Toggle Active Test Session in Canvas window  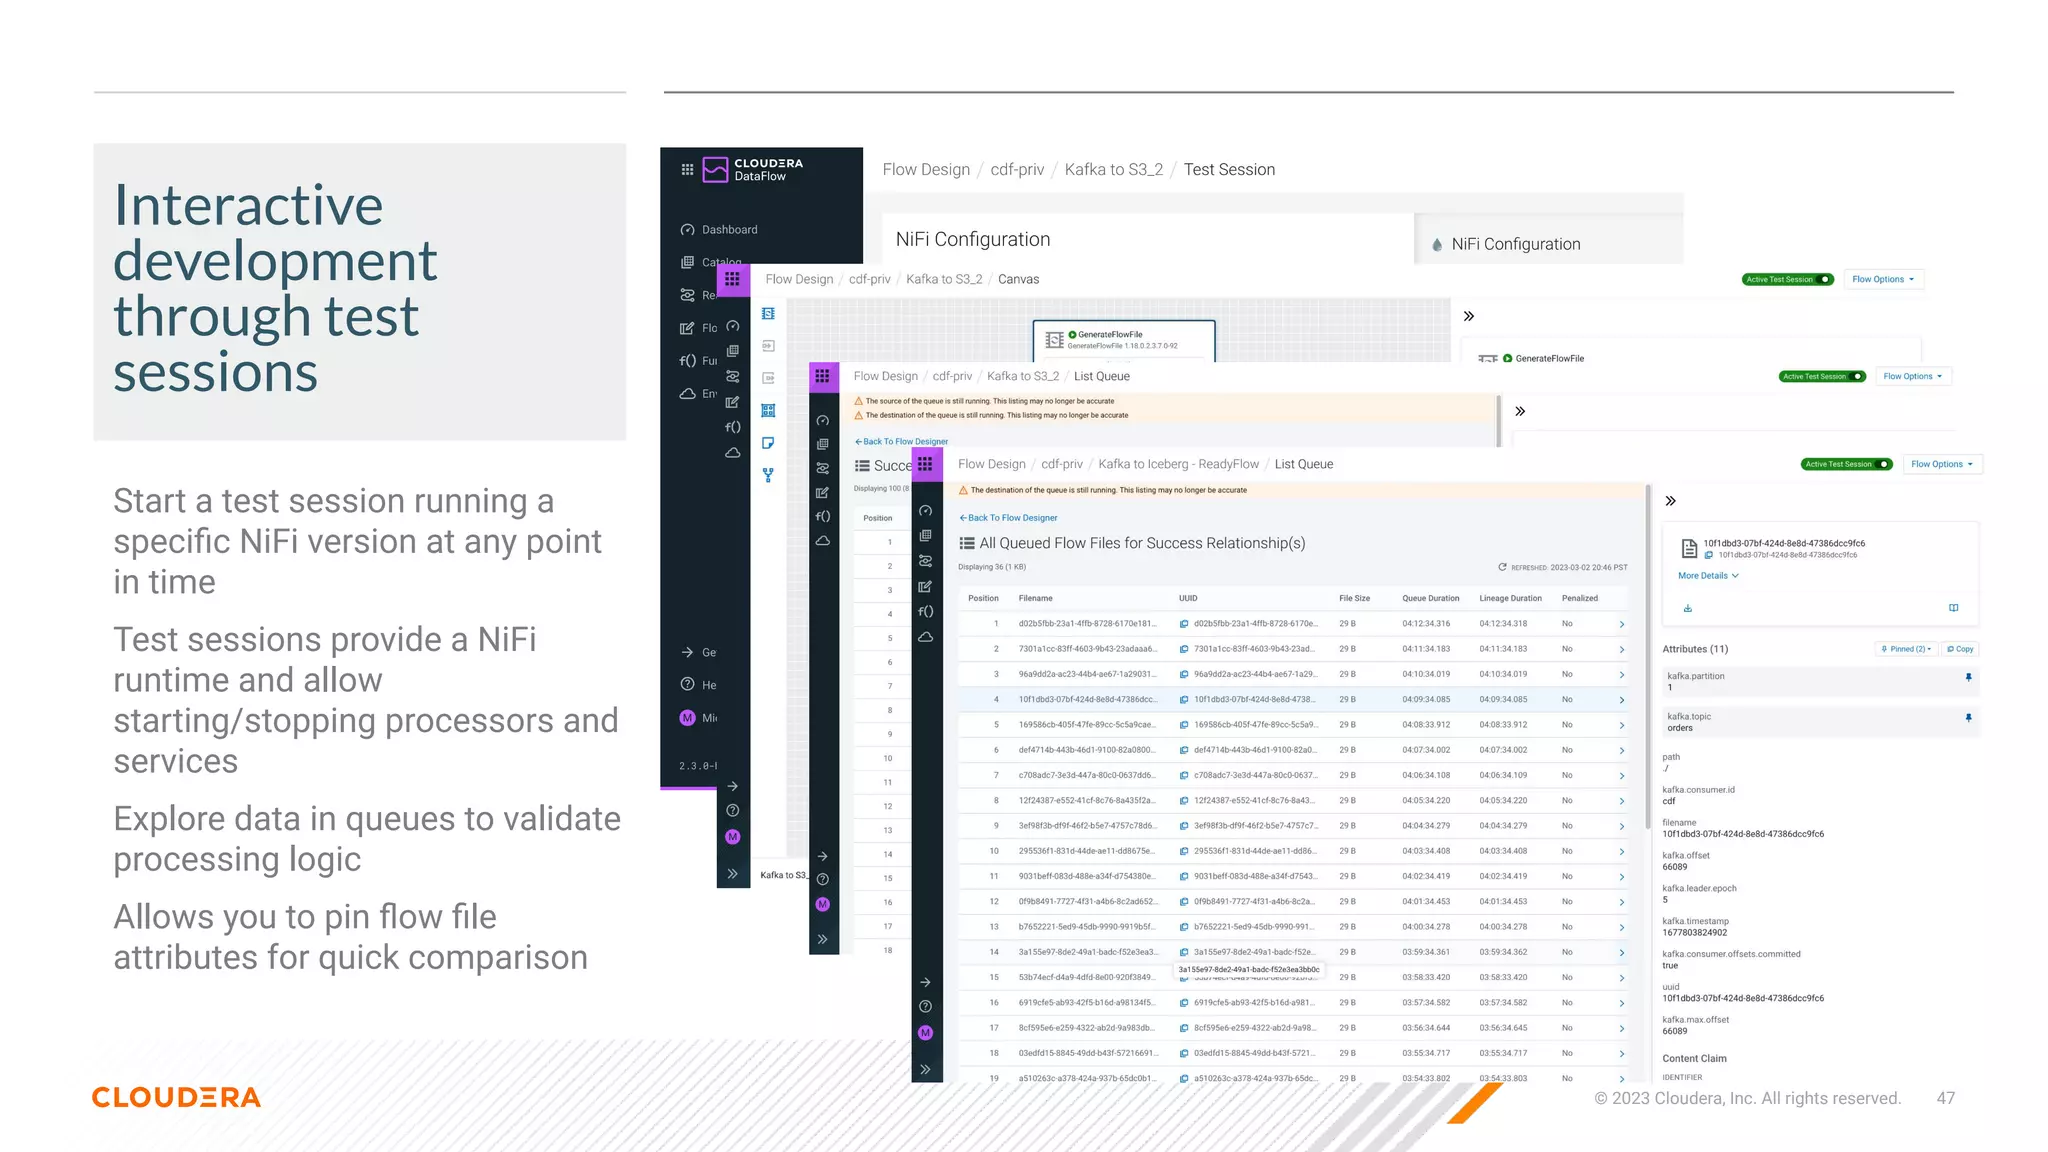(1788, 280)
